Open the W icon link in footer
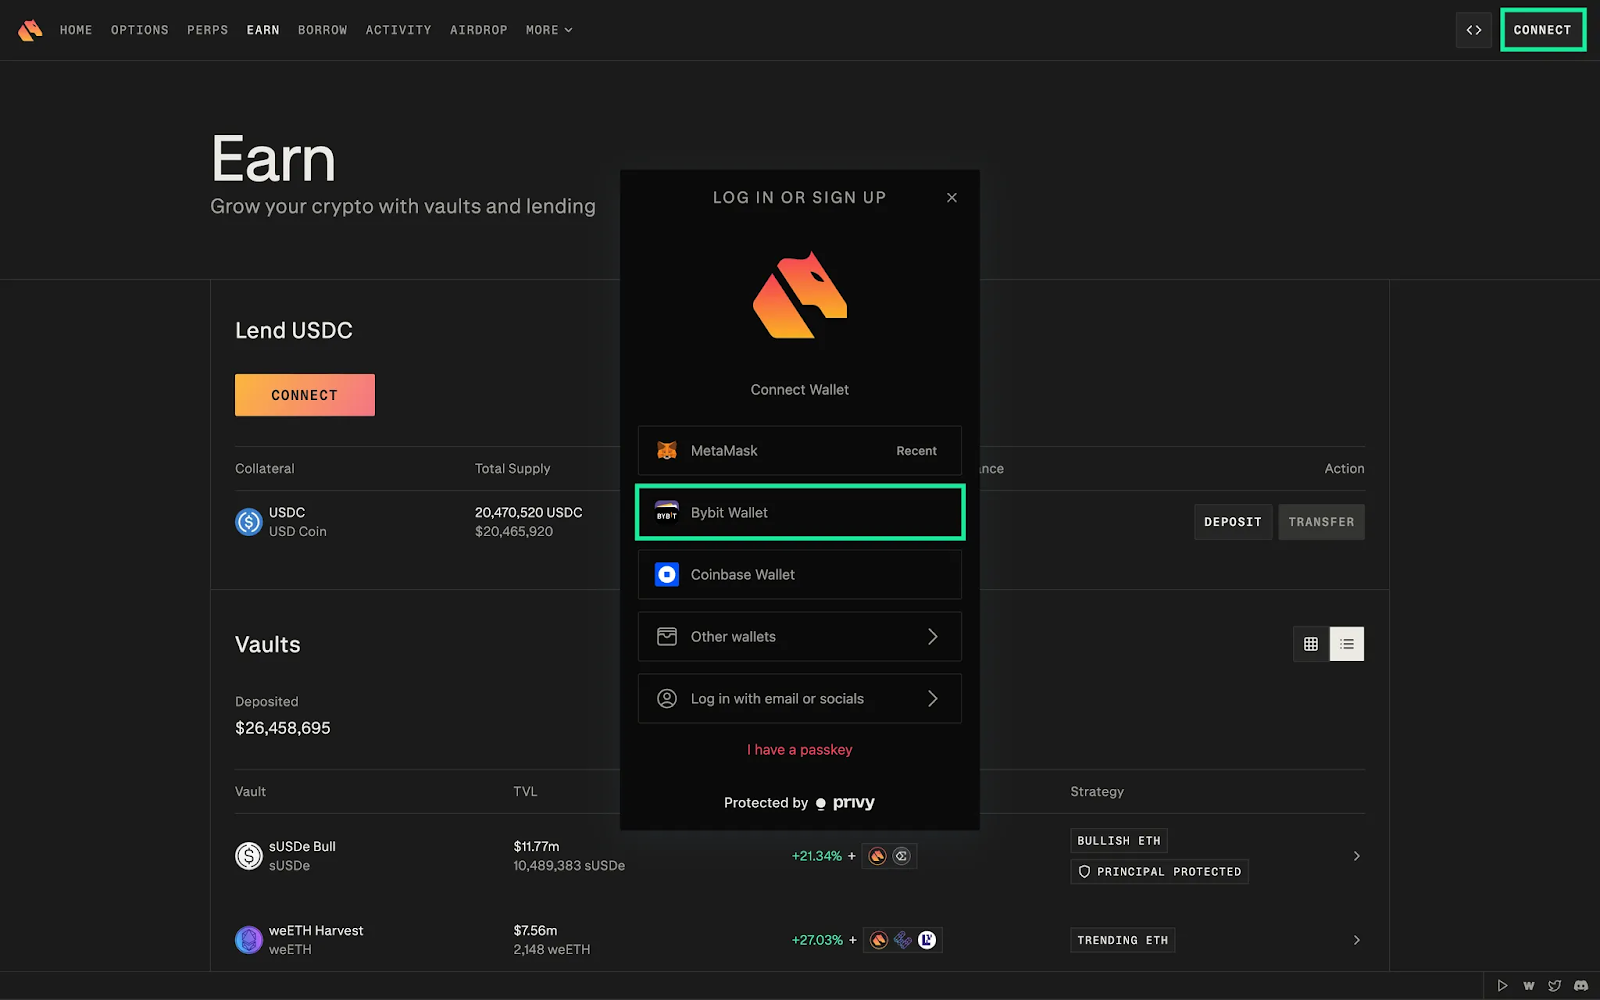This screenshot has height=1000, width=1600. (x=1528, y=986)
